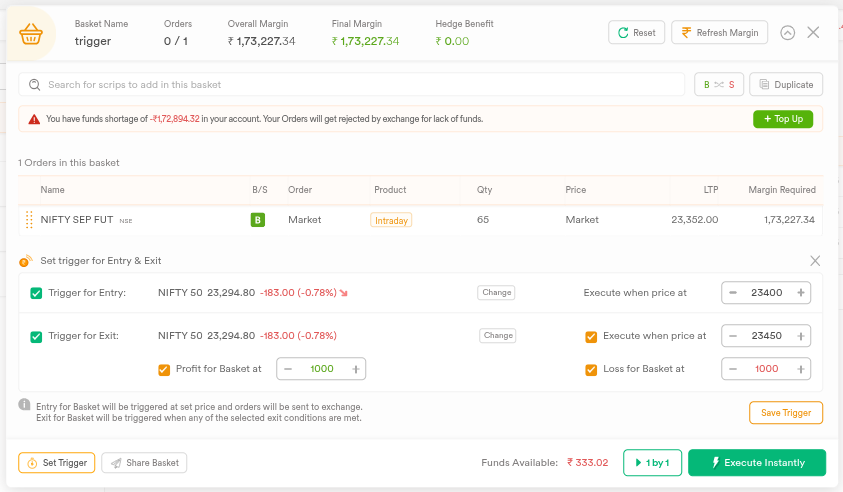This screenshot has height=492, width=843.
Task: Increase exit trigger price 23450
Action: pyautogui.click(x=801, y=336)
